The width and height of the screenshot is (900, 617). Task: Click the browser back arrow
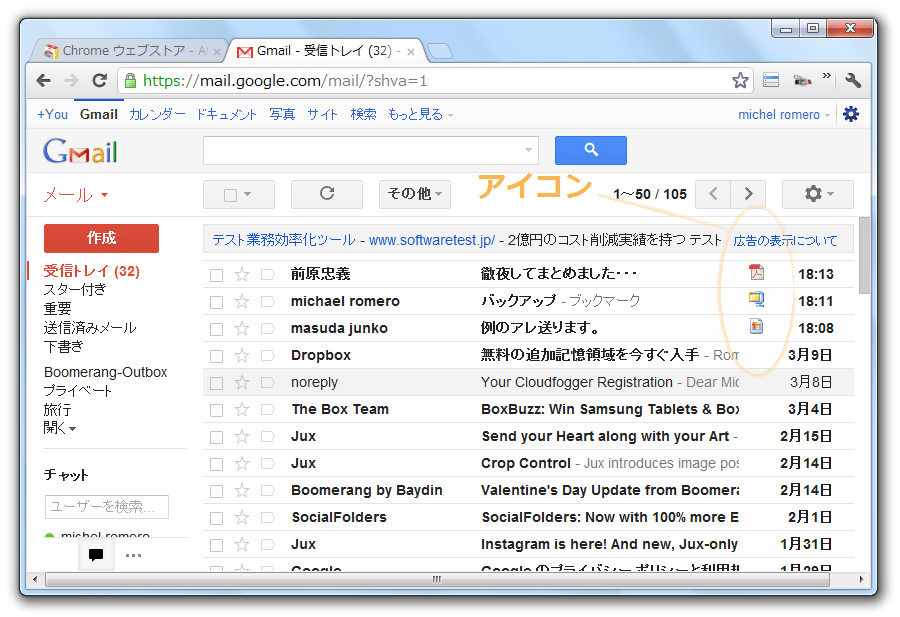pos(43,81)
